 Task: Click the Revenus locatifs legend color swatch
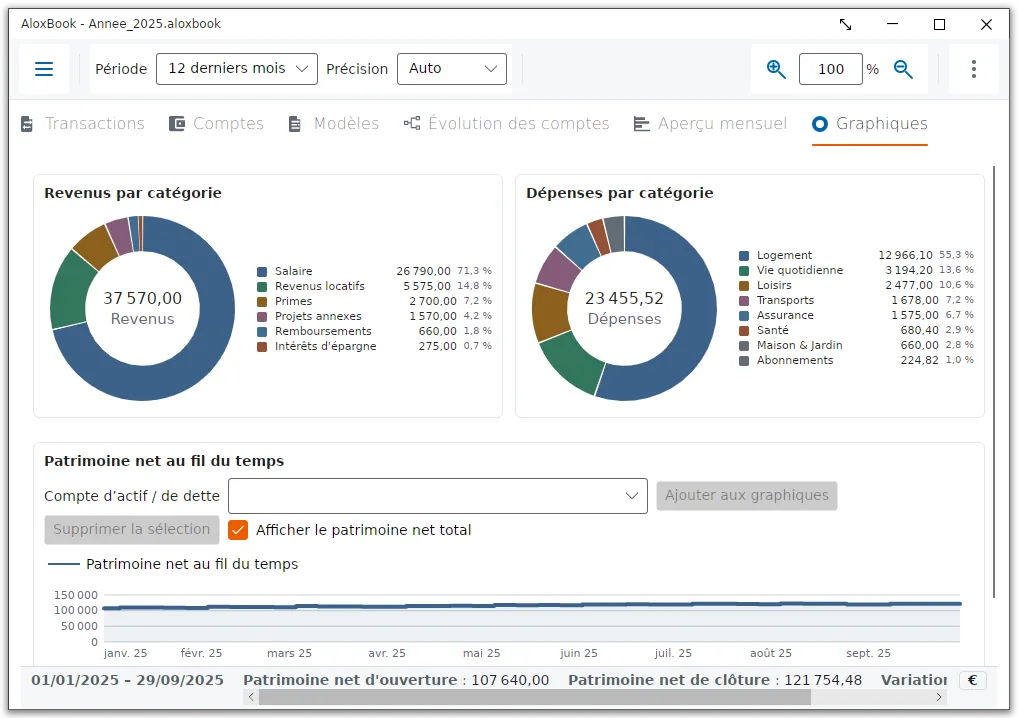262,286
